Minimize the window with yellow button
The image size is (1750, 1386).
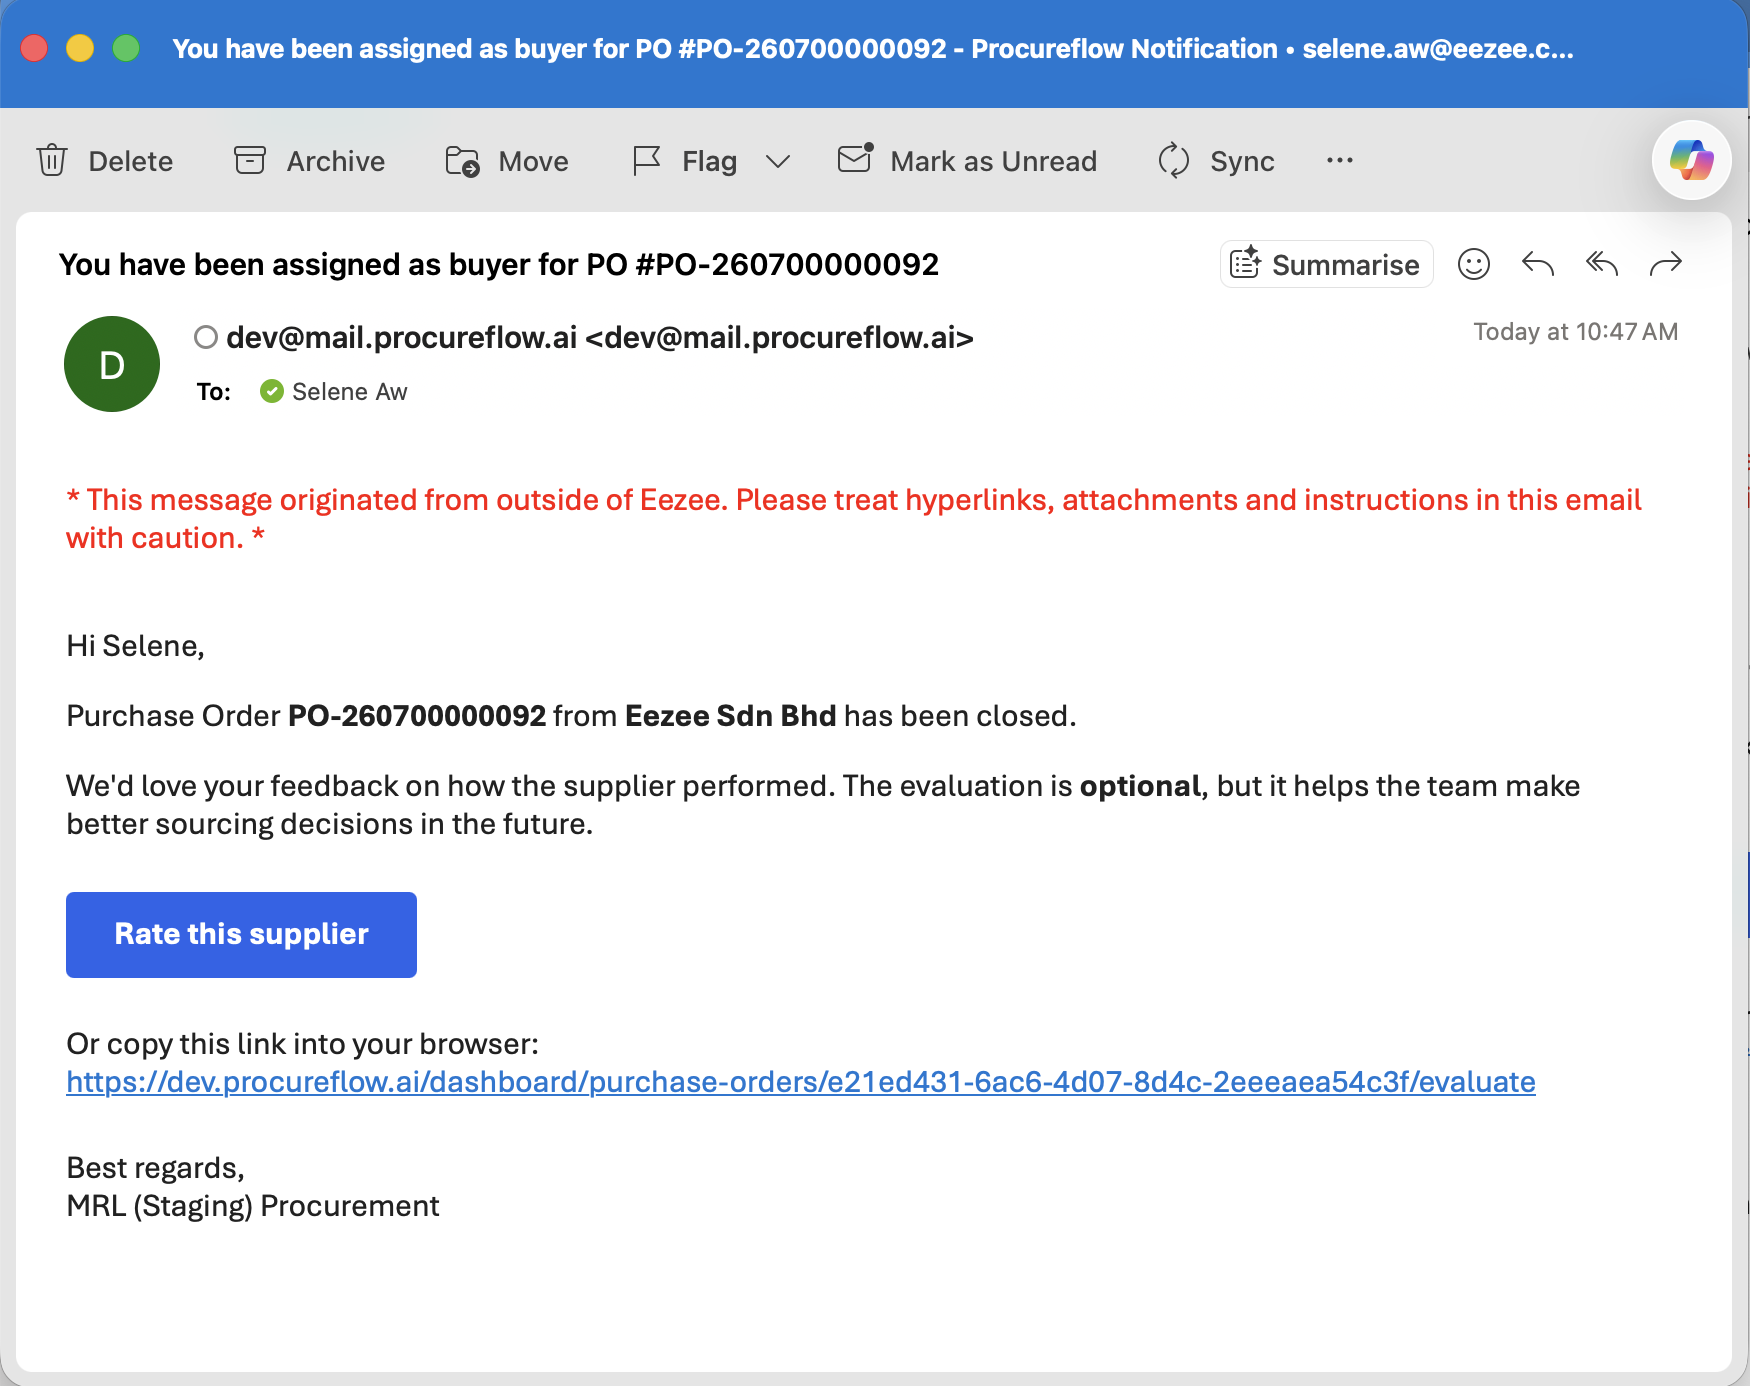(x=80, y=48)
